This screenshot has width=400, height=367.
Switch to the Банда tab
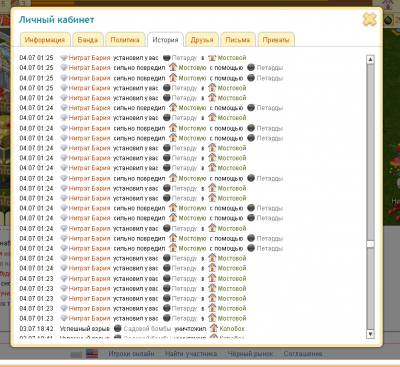(88, 40)
